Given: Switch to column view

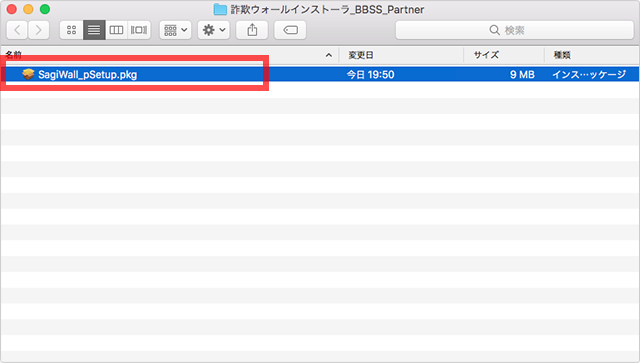Looking at the screenshot, I should (x=116, y=30).
